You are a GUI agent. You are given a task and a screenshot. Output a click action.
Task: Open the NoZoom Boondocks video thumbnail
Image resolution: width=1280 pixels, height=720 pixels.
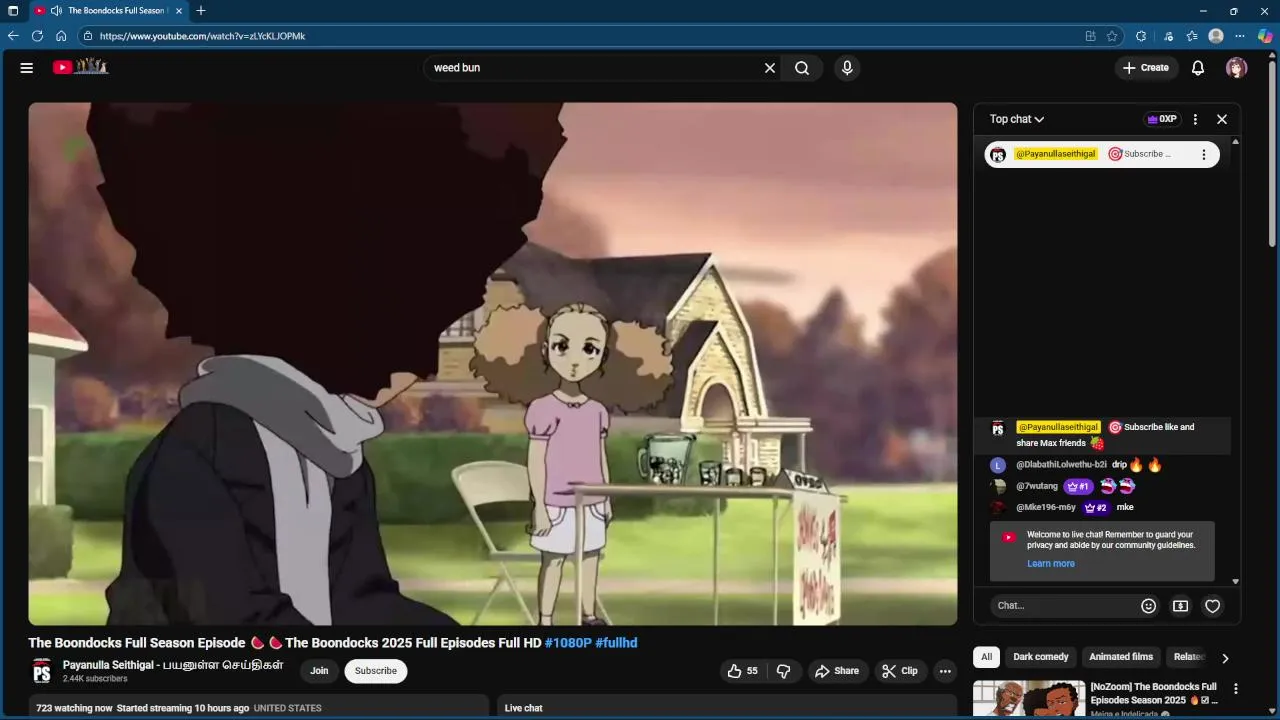click(x=1029, y=699)
